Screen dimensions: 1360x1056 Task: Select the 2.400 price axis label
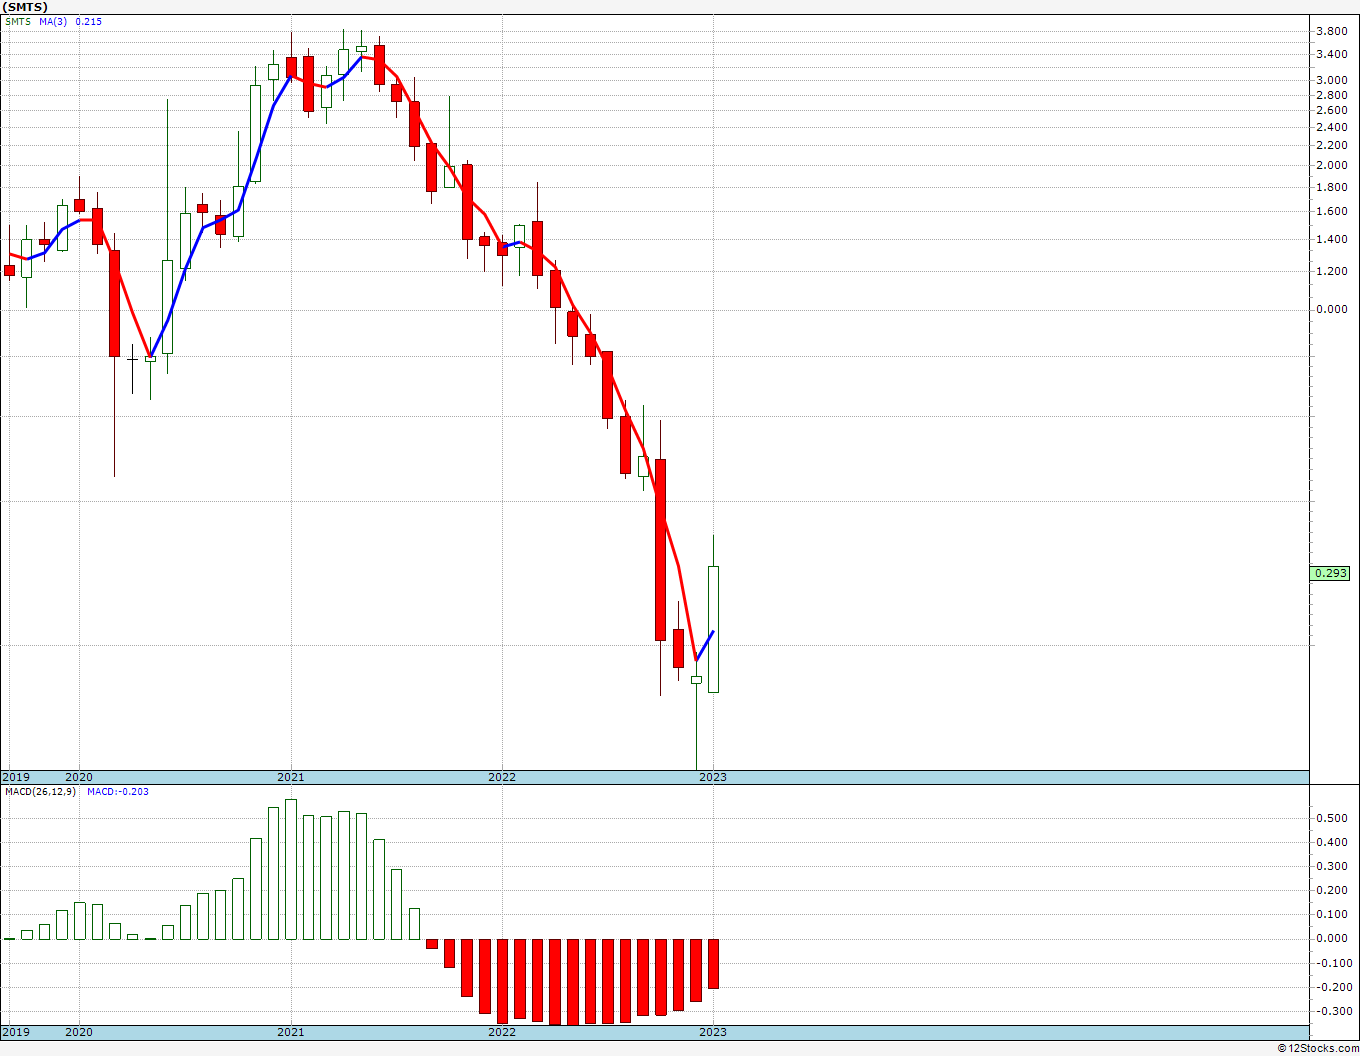click(1330, 127)
